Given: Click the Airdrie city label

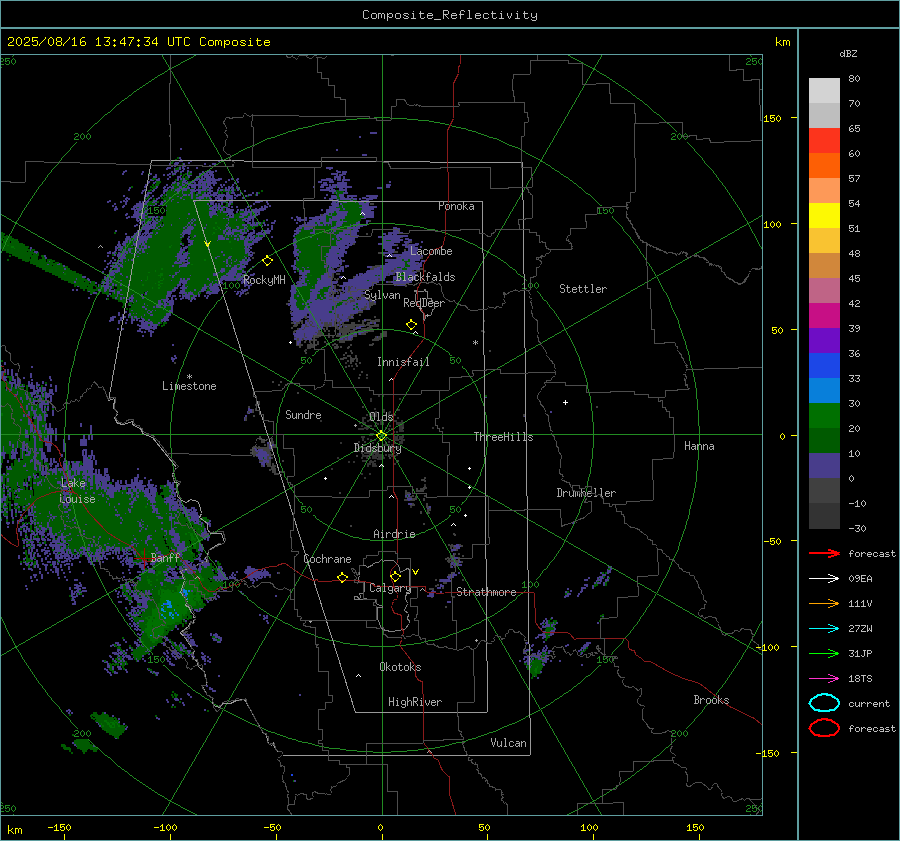Looking at the screenshot, I should pyautogui.click(x=394, y=534).
